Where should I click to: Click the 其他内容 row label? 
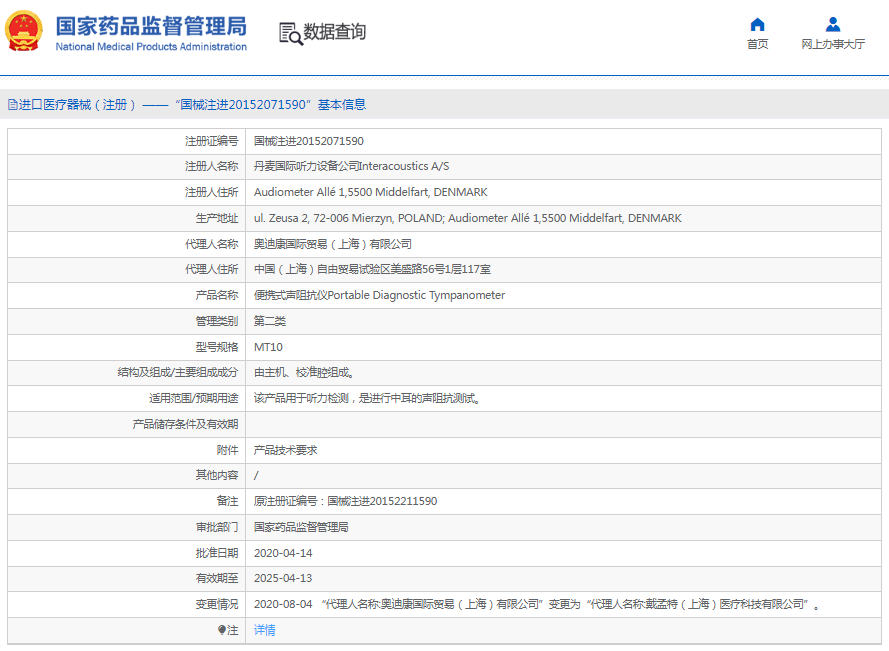point(217,475)
